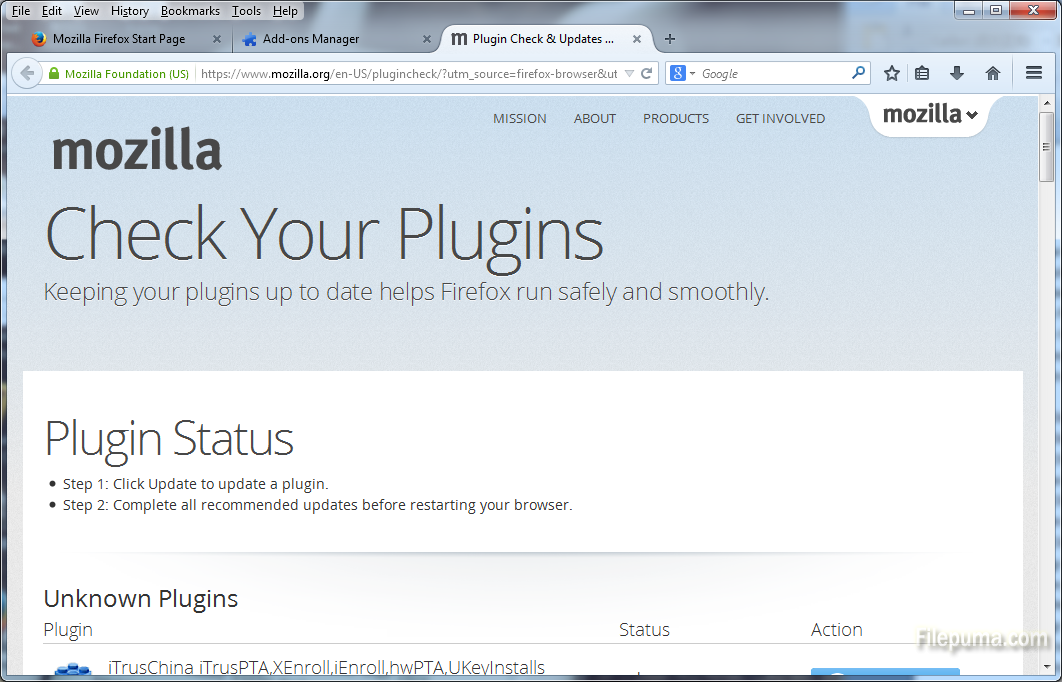Show bookmarks list icon in toolbar
This screenshot has width=1062, height=682.
922,73
